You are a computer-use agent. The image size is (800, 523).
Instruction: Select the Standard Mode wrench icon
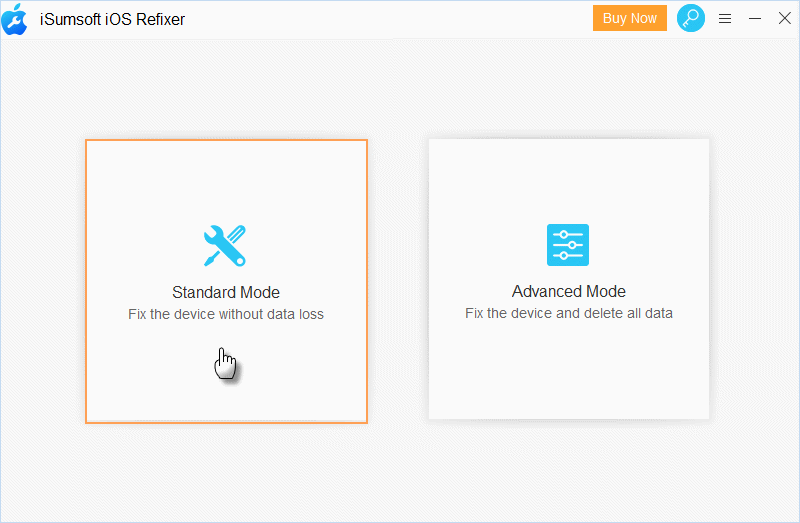225,245
